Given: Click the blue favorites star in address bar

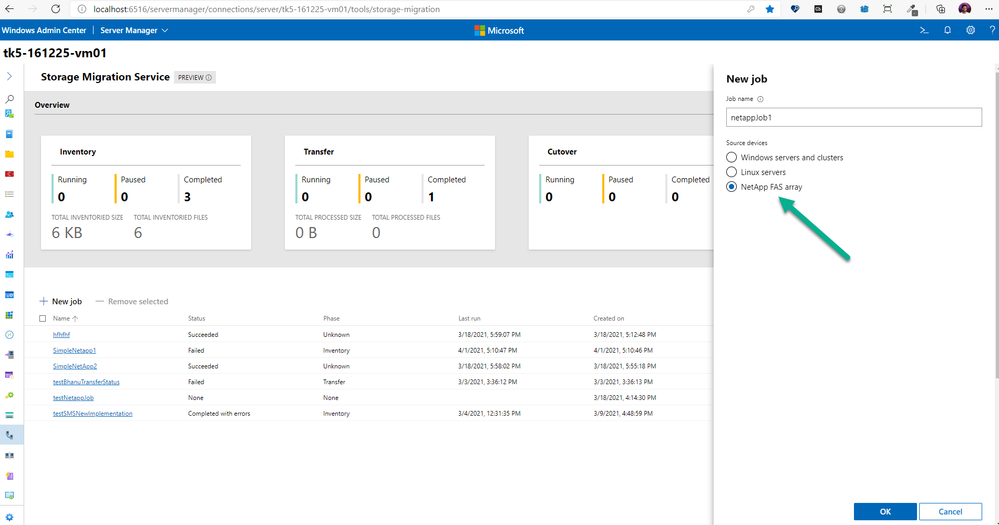Looking at the screenshot, I should [770, 9].
